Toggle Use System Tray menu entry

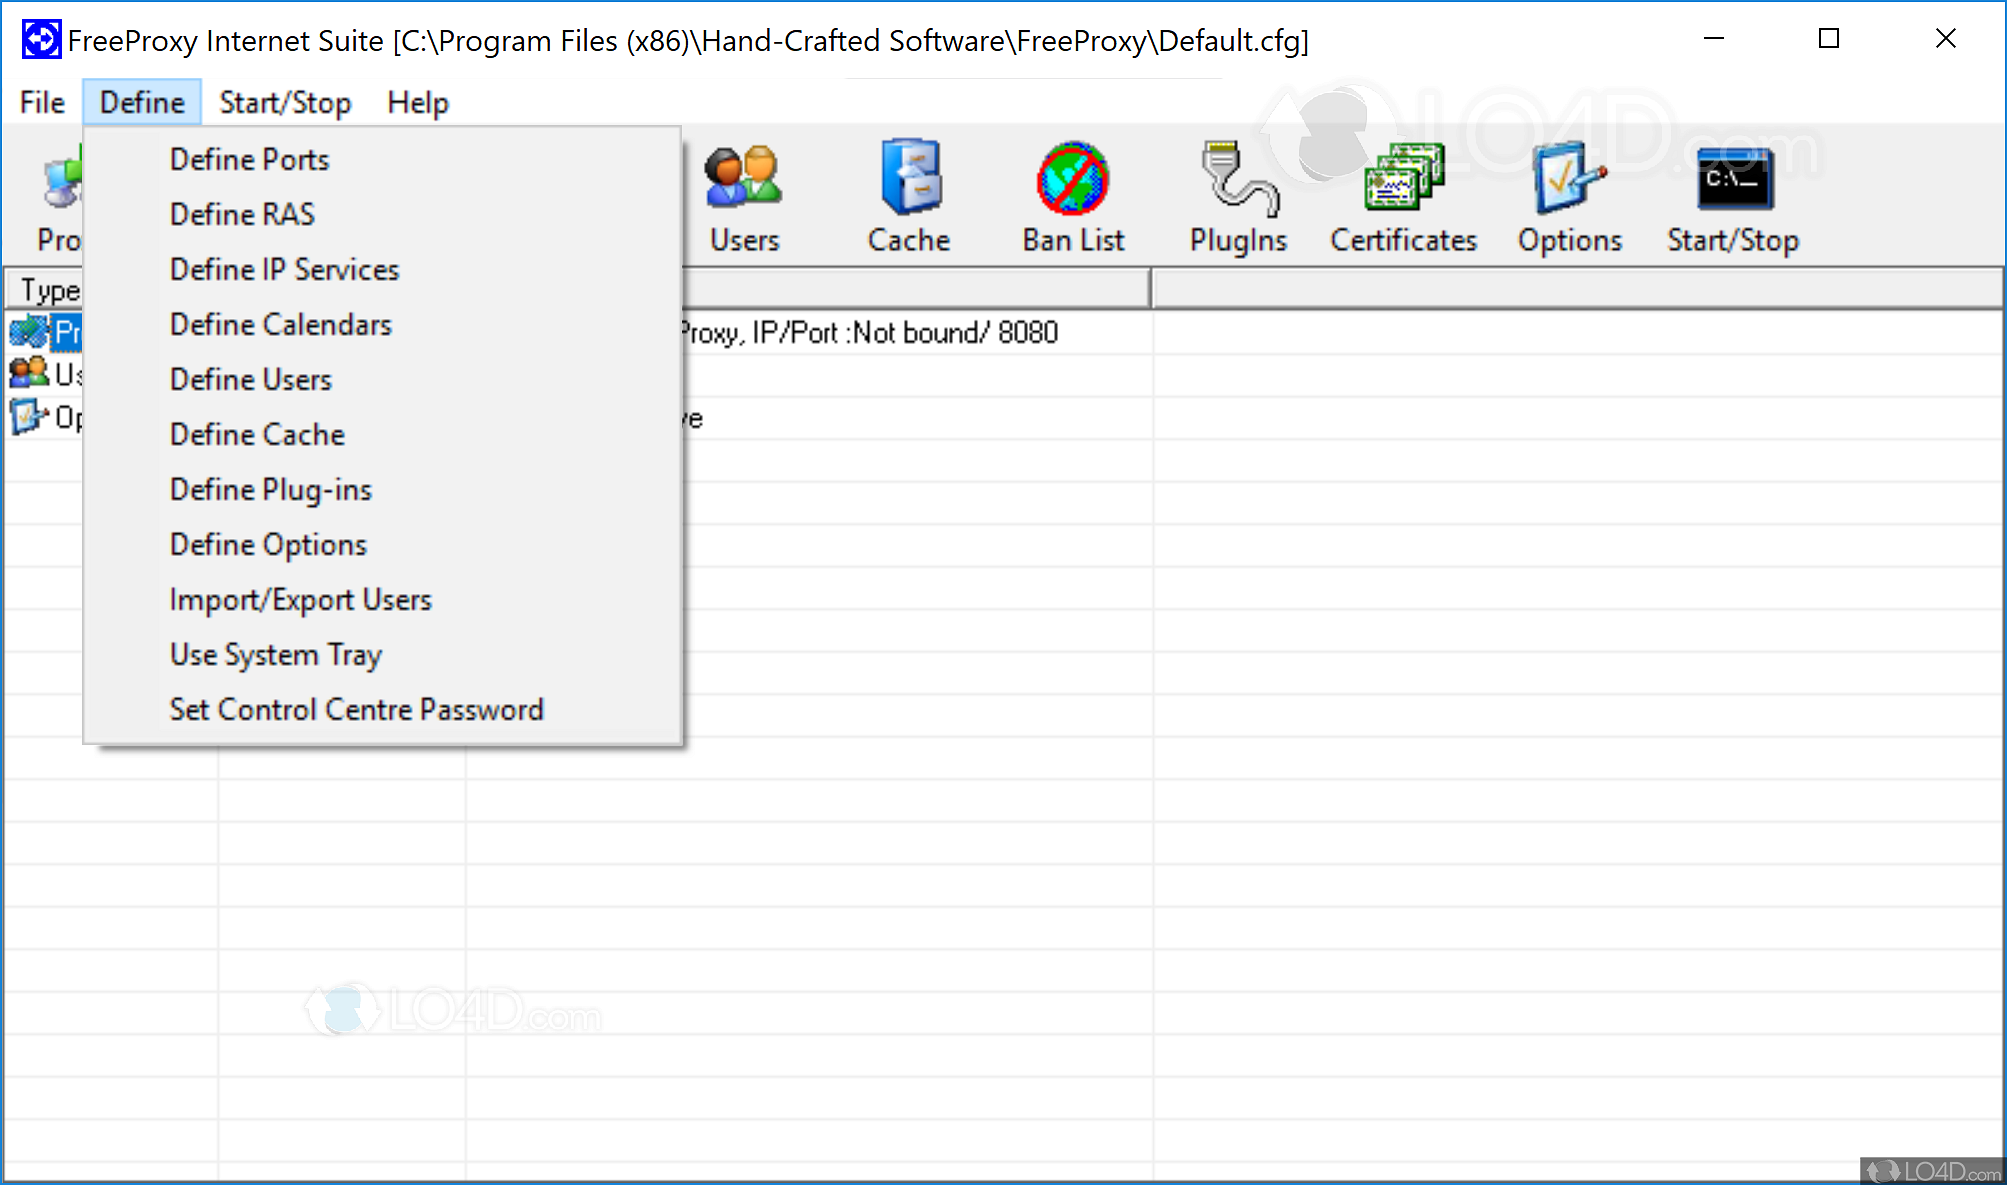click(x=382, y=654)
